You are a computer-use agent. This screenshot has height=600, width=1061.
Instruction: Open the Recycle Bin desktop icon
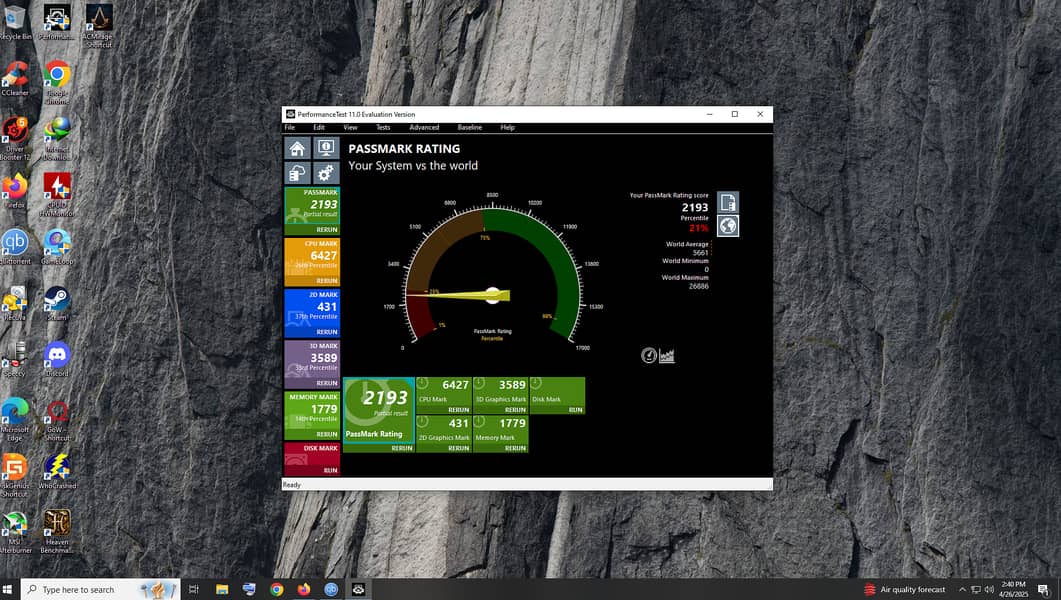pyautogui.click(x=15, y=22)
